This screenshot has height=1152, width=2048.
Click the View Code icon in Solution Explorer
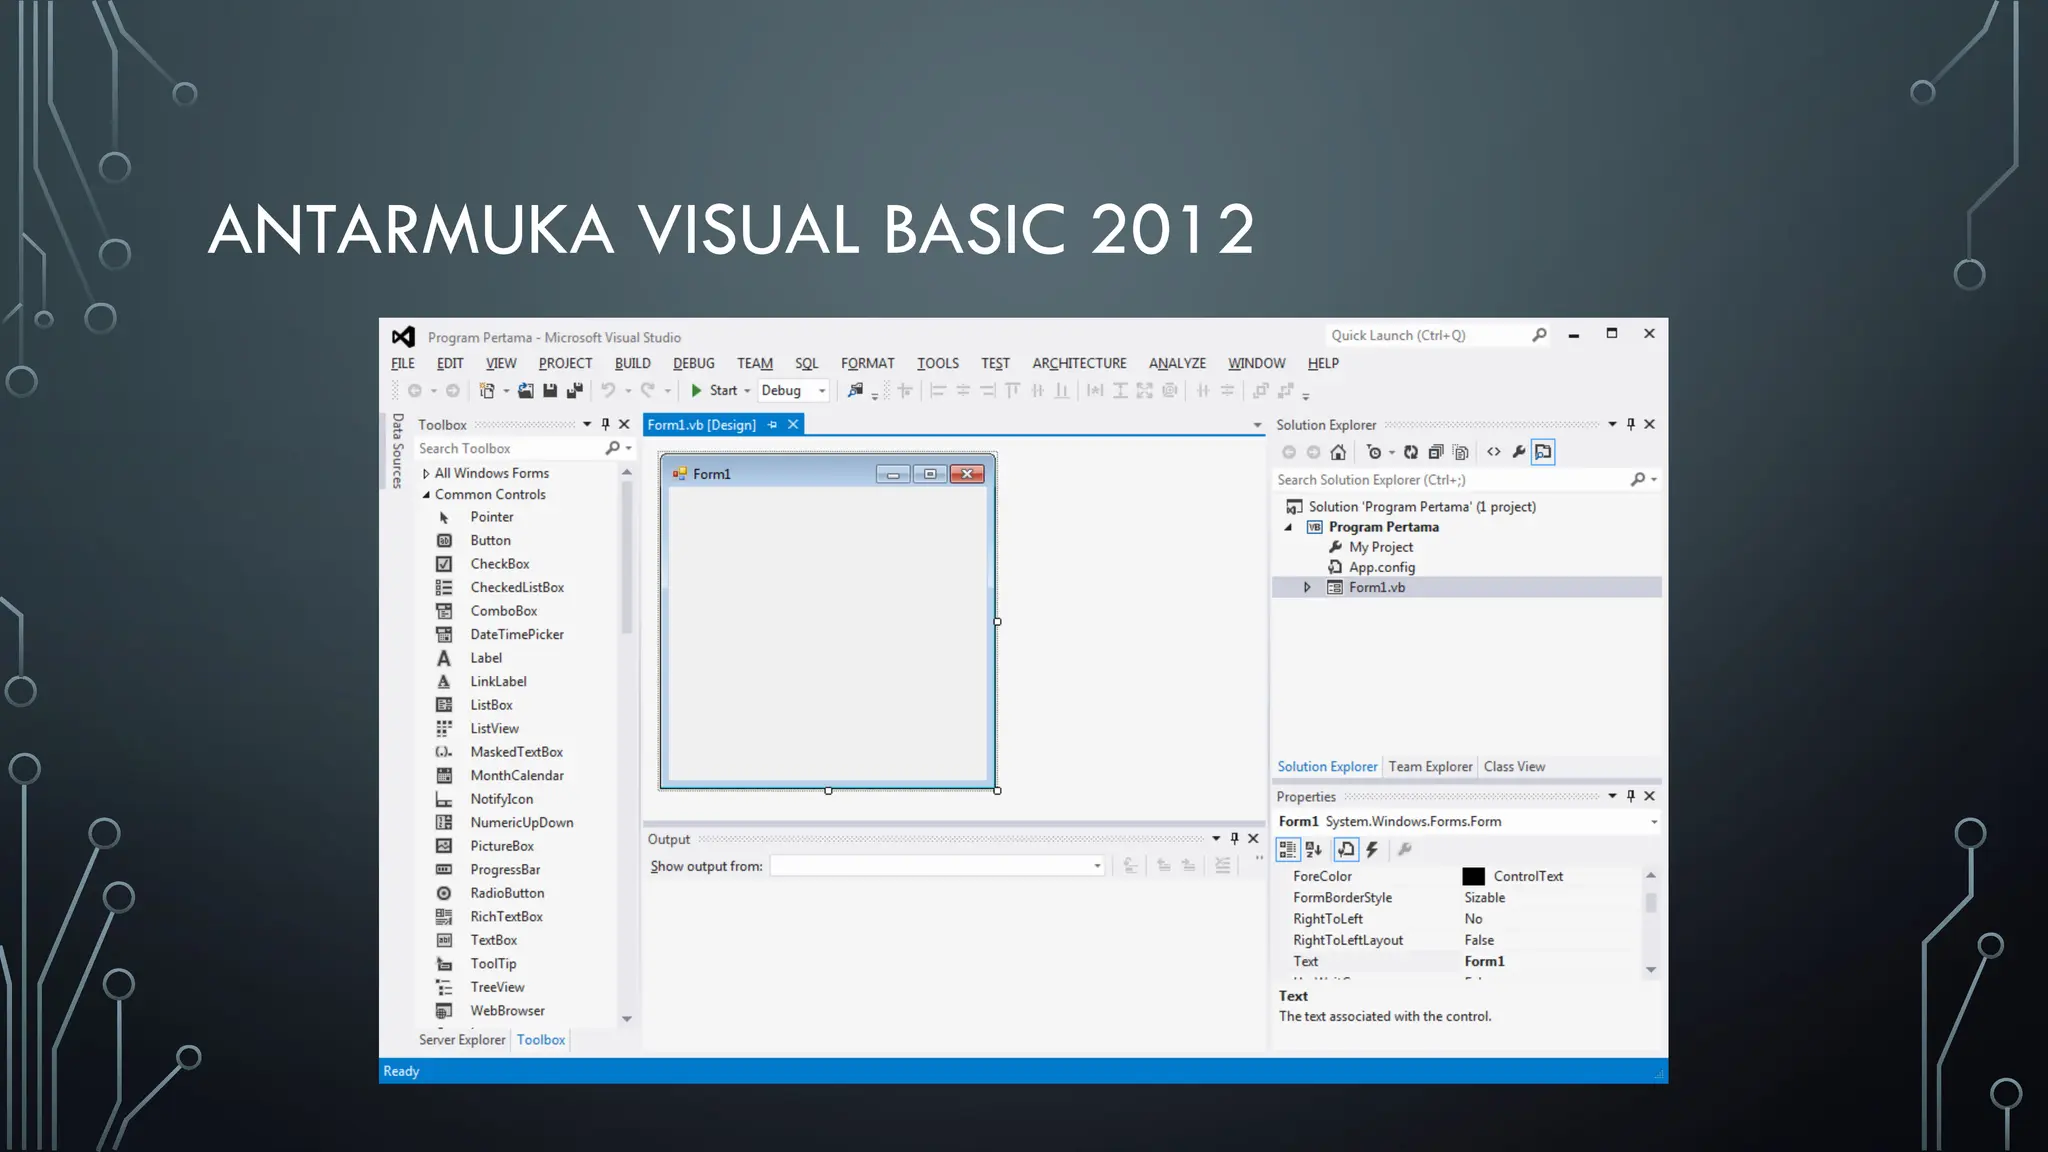coord(1494,452)
